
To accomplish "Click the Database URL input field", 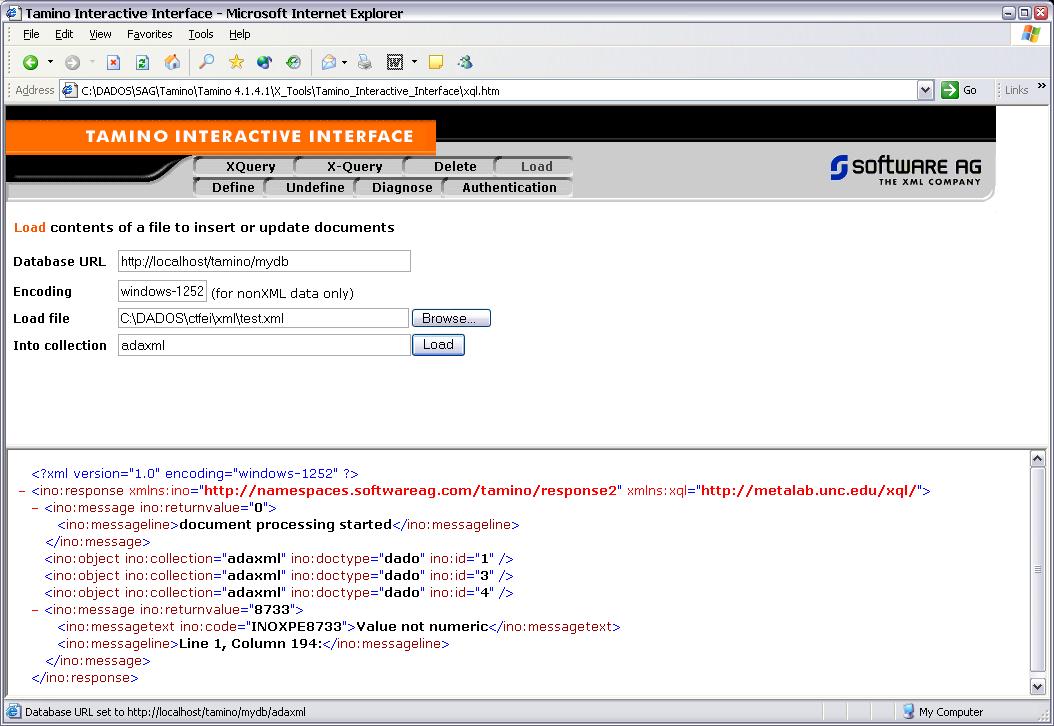I will [264, 261].
